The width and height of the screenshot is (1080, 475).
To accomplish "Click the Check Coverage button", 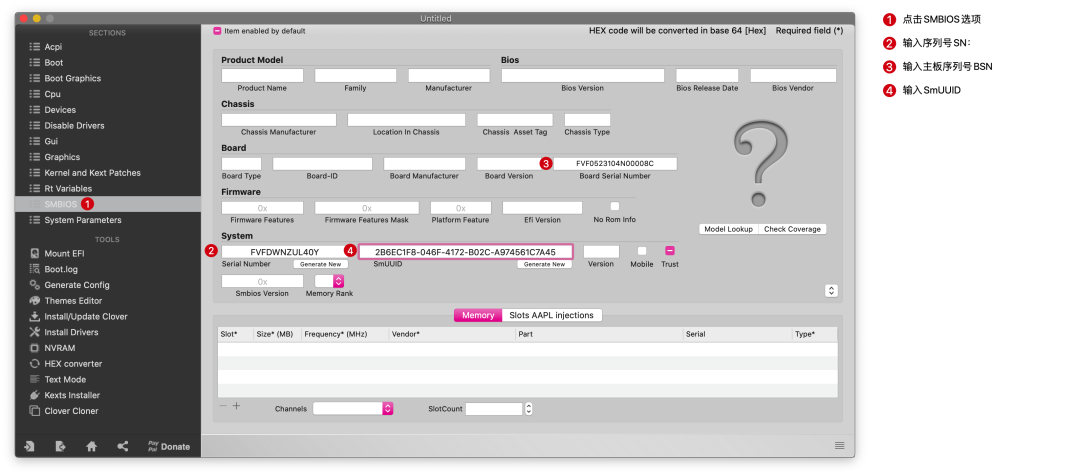I will coord(792,229).
